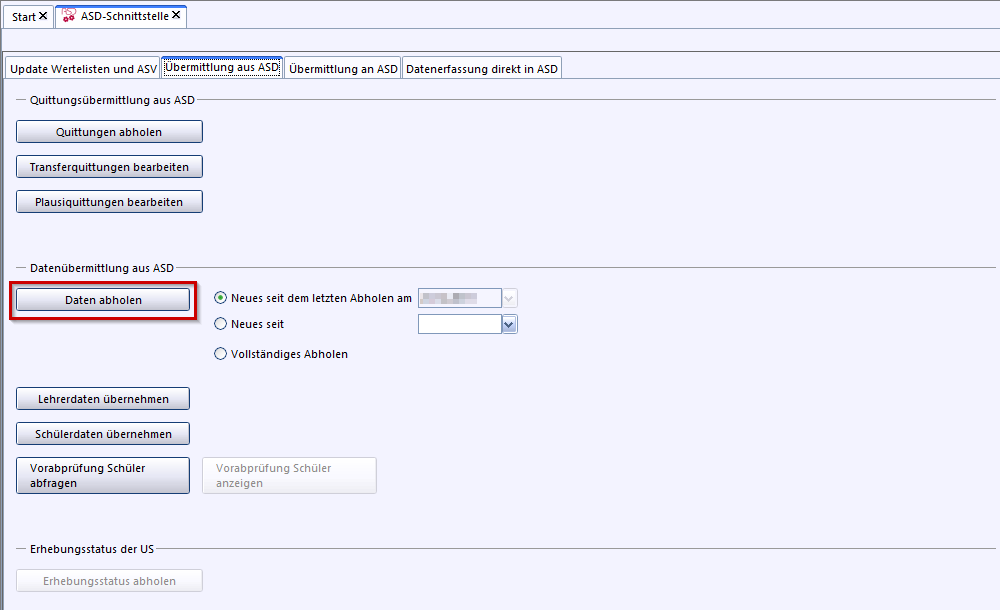This screenshot has height=610, width=1000.
Task: Click inside the 'Neues seit' date field
Action: tap(458, 324)
